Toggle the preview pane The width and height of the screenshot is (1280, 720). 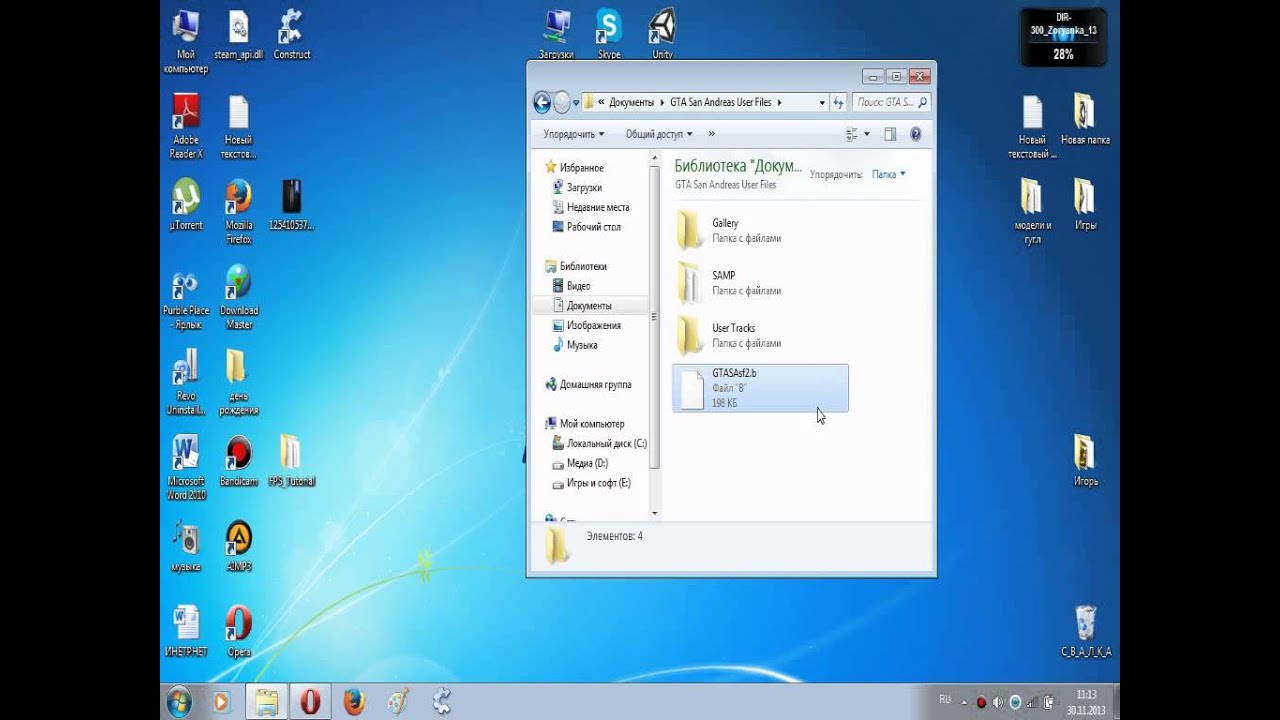(x=890, y=134)
